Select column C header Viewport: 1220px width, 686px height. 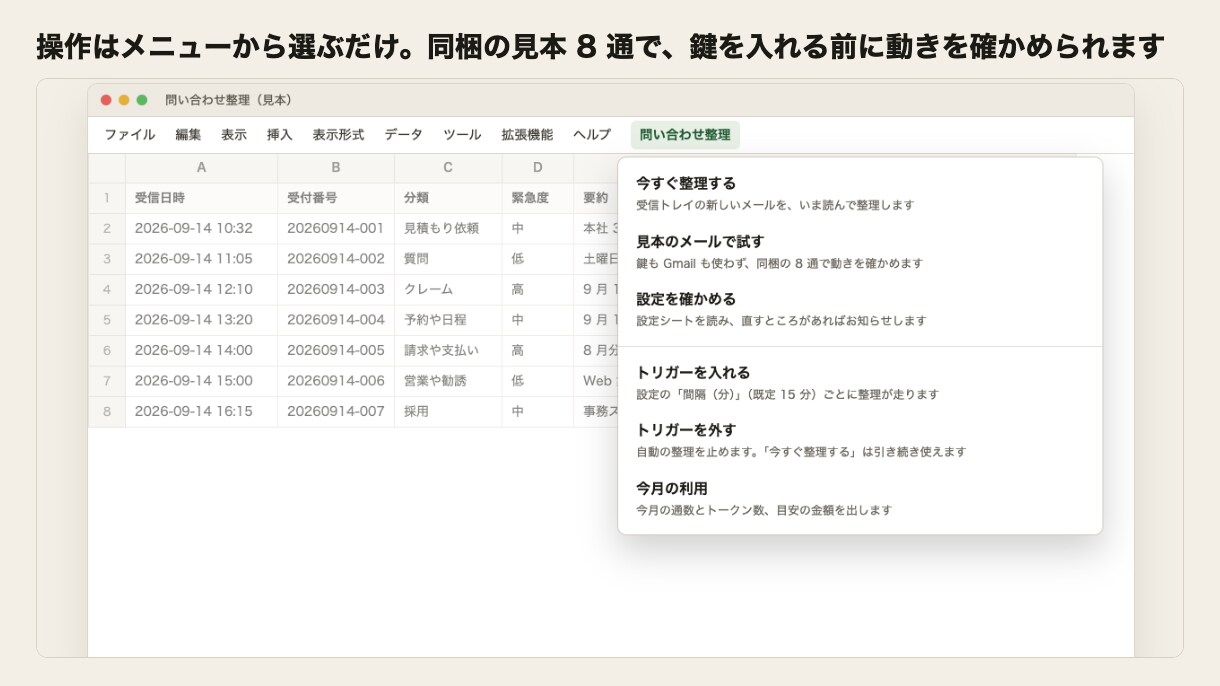(448, 168)
